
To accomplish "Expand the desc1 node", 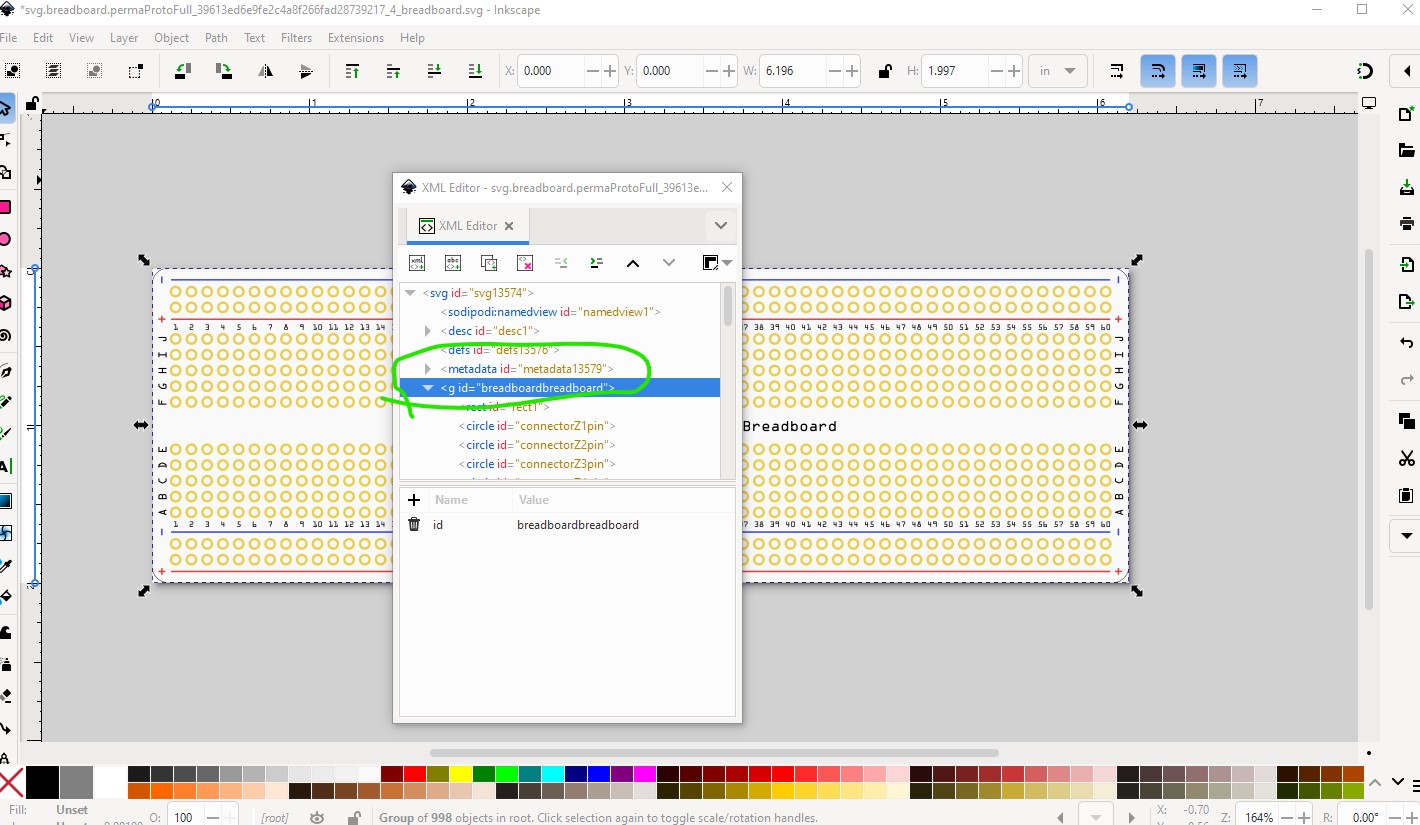I will point(428,331).
